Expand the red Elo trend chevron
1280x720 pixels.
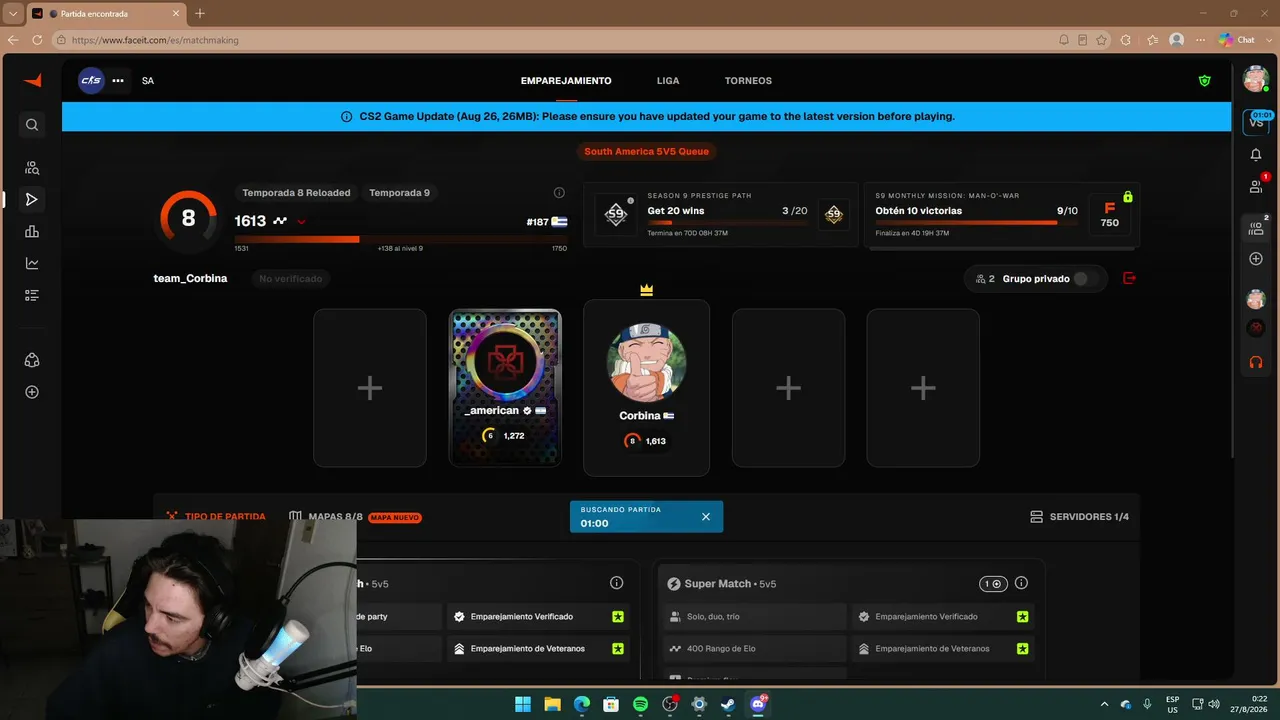click(301, 222)
